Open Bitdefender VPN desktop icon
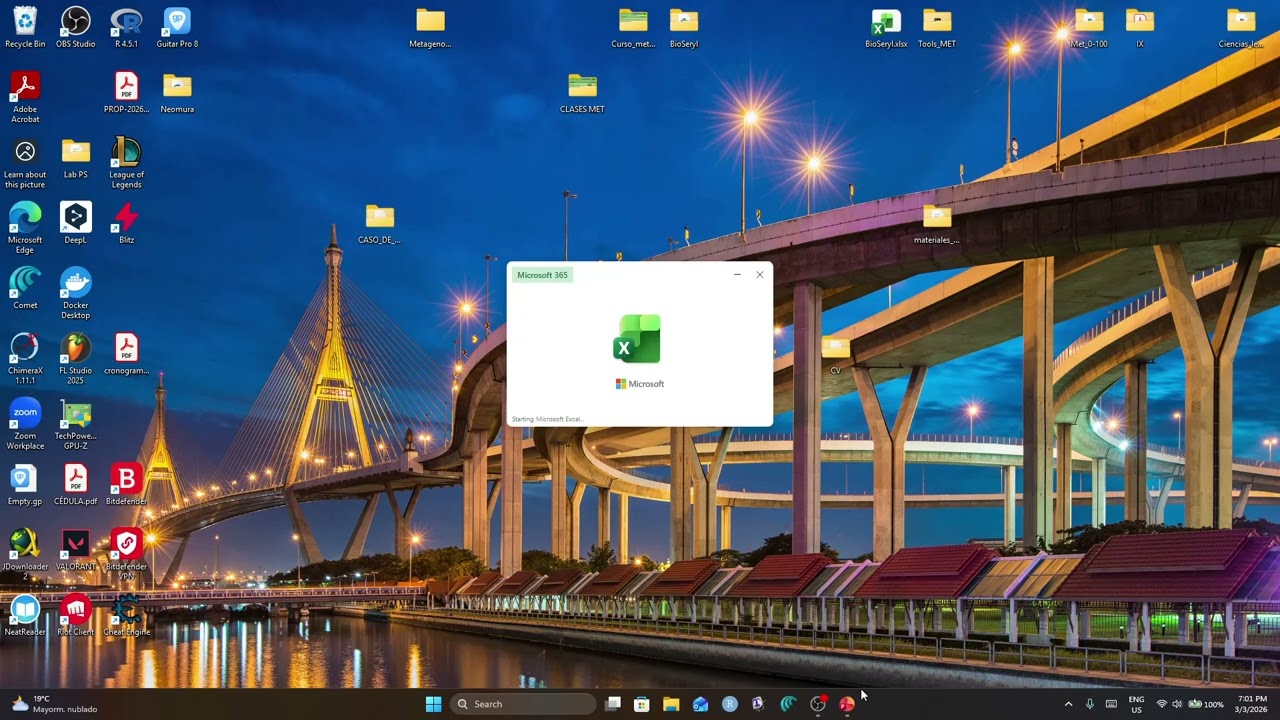This screenshot has width=1280, height=720. (126, 555)
